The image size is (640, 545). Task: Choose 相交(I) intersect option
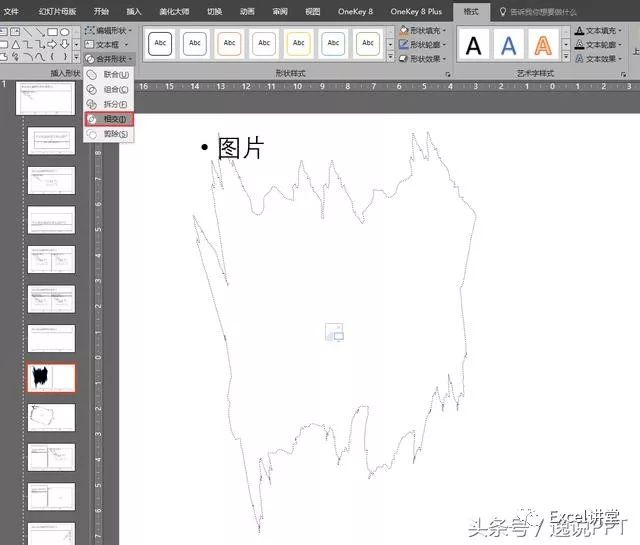[x=109, y=119]
